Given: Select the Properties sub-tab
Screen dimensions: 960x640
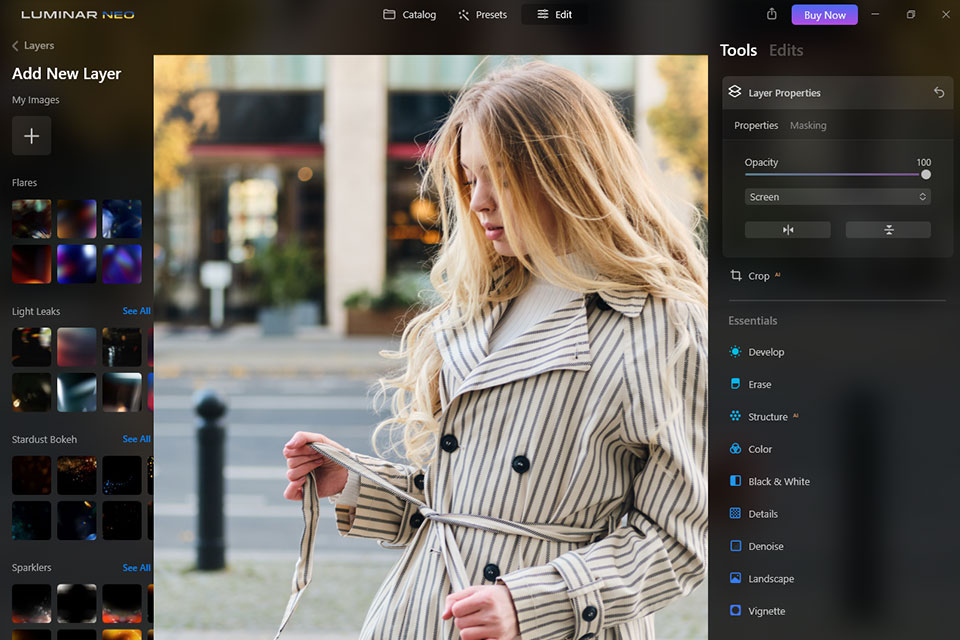Looking at the screenshot, I should [x=756, y=126].
